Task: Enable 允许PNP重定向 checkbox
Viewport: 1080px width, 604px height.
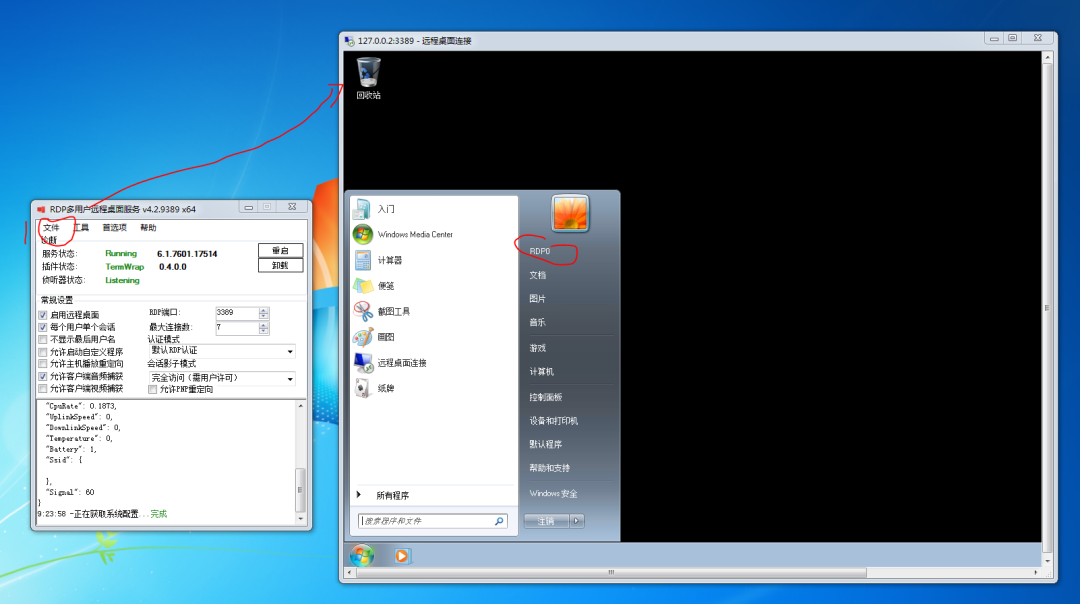Action: click(152, 389)
